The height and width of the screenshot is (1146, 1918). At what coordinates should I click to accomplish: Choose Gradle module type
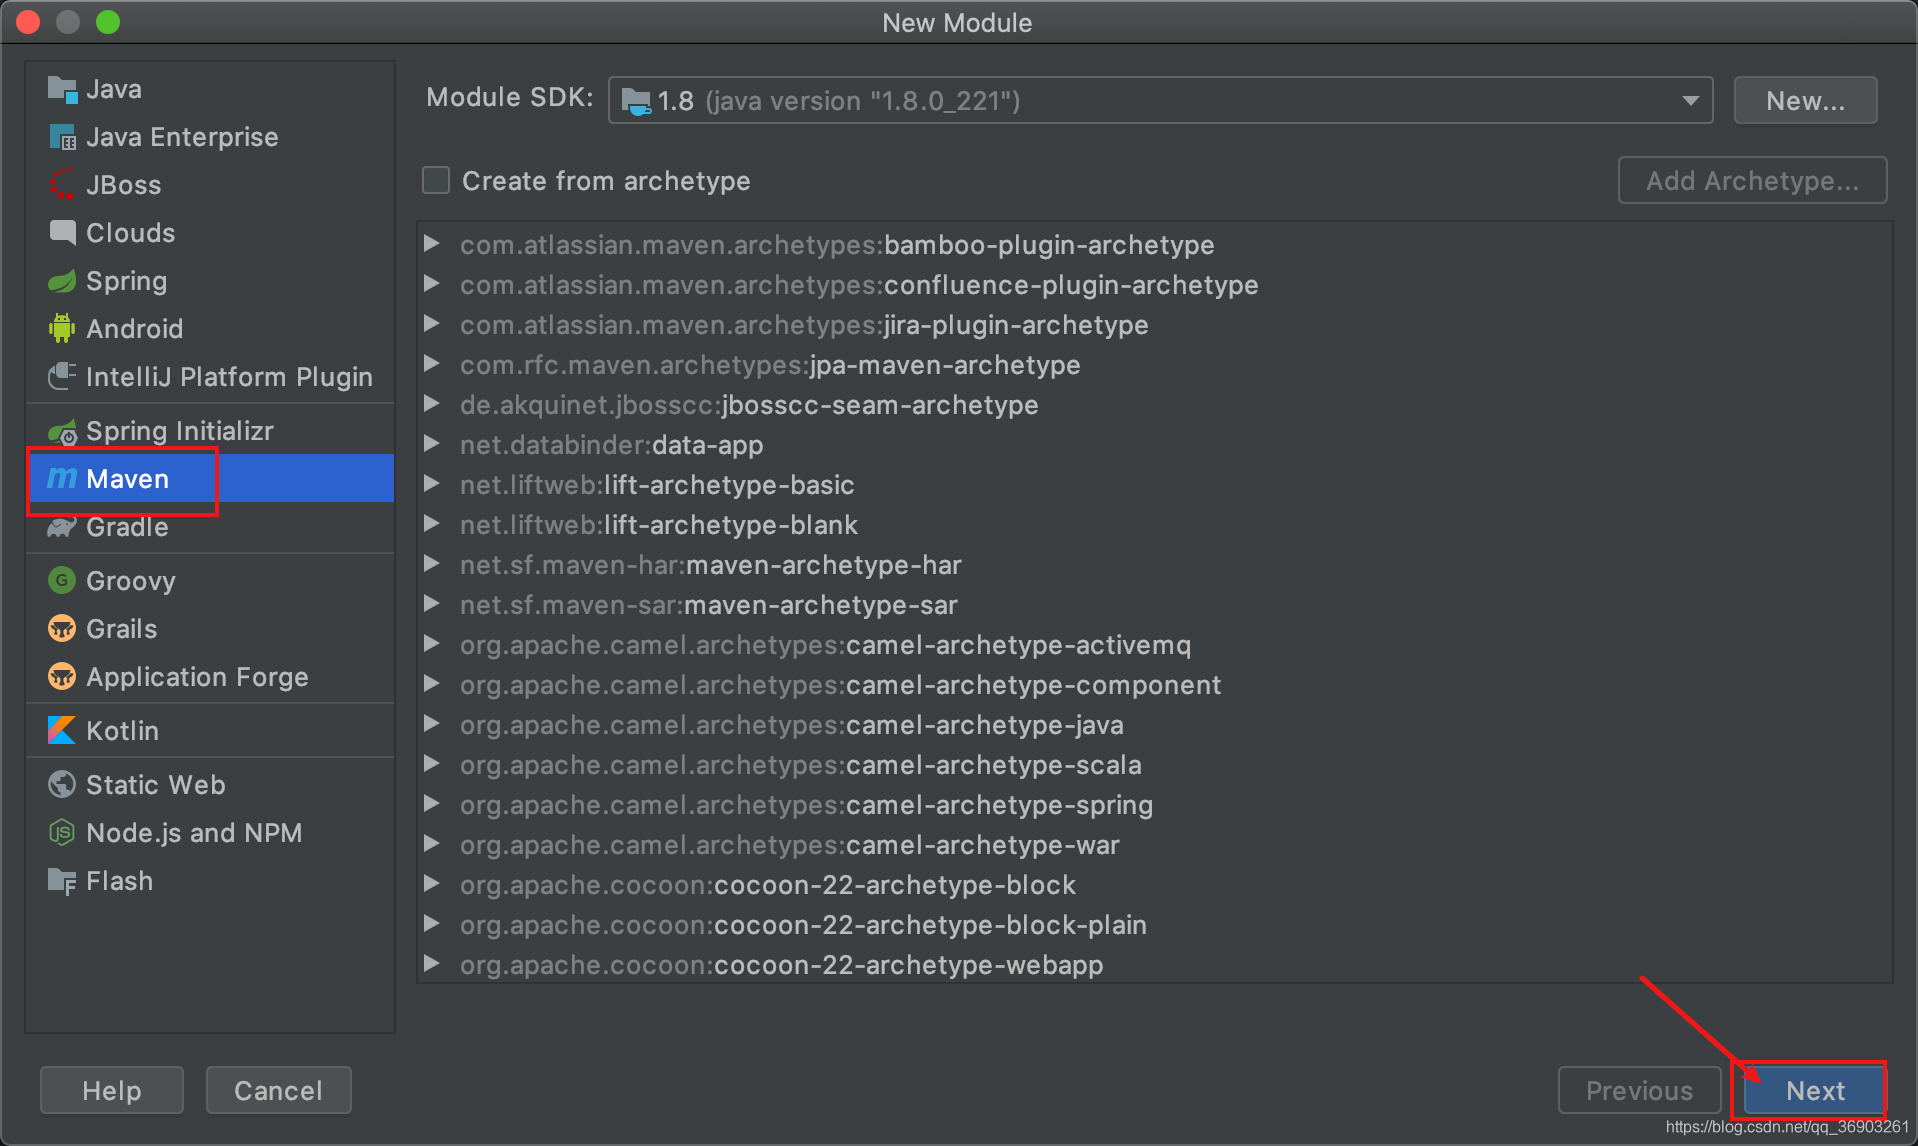pyautogui.click(x=211, y=527)
